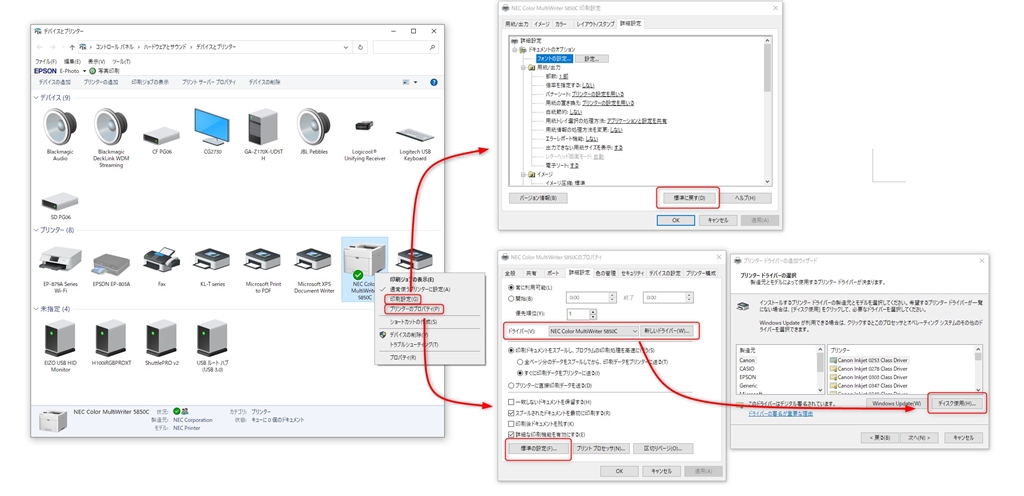Select the H100iRGBPROXT device icon
This screenshot has height=496, width=1024.
pyautogui.click(x=110, y=338)
